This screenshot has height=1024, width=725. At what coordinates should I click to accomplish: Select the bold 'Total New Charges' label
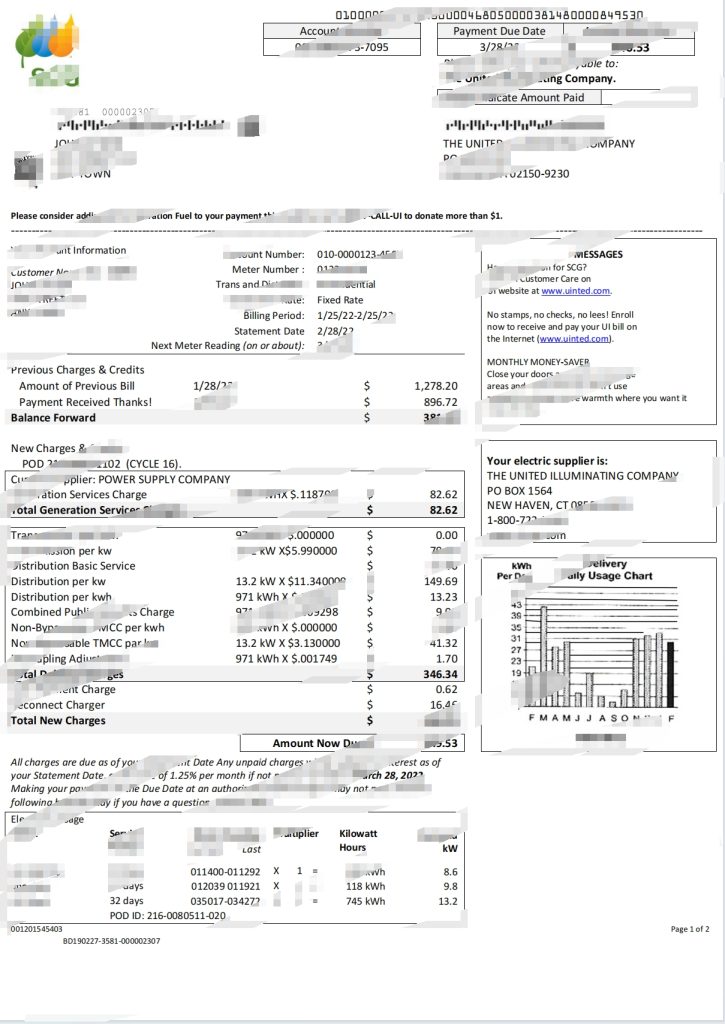pyautogui.click(x=58, y=721)
